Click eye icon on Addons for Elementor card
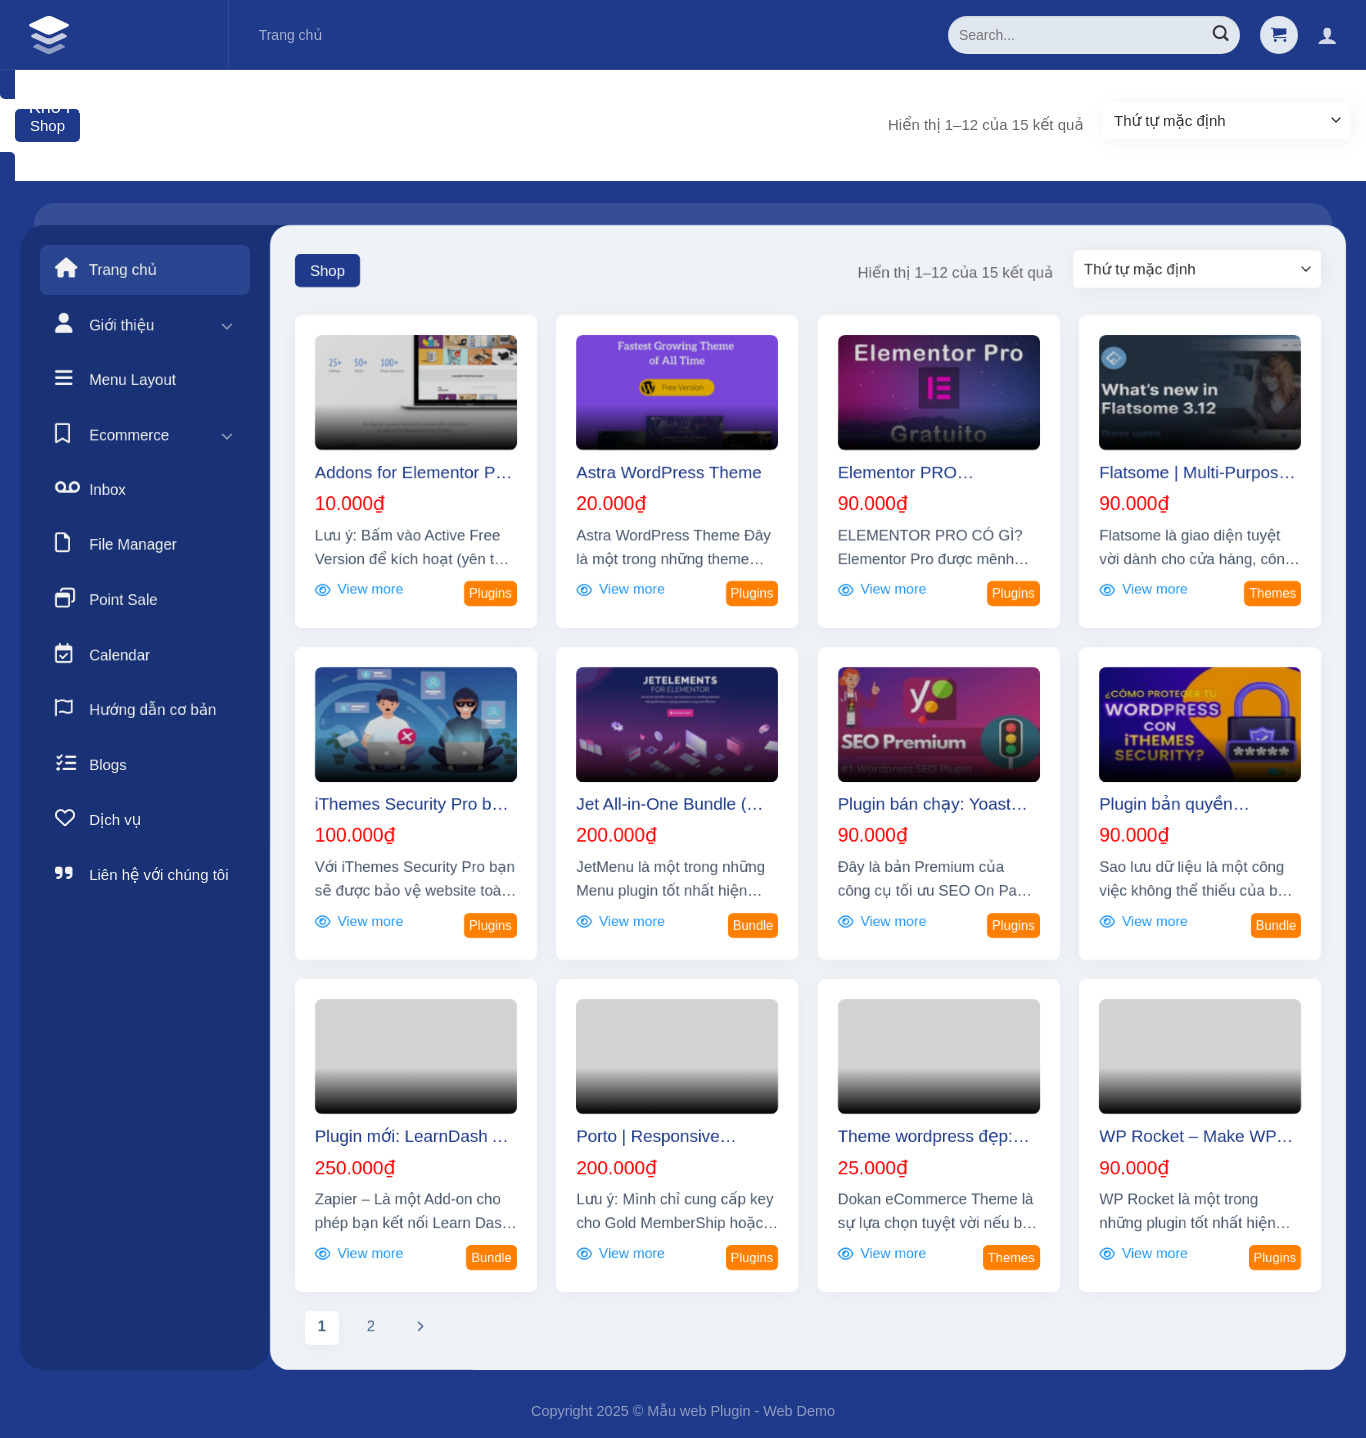Image resolution: width=1366 pixels, height=1438 pixels. [x=323, y=590]
